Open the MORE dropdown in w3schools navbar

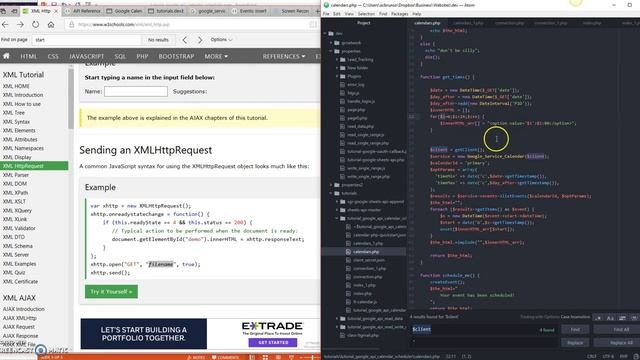[x=216, y=56]
